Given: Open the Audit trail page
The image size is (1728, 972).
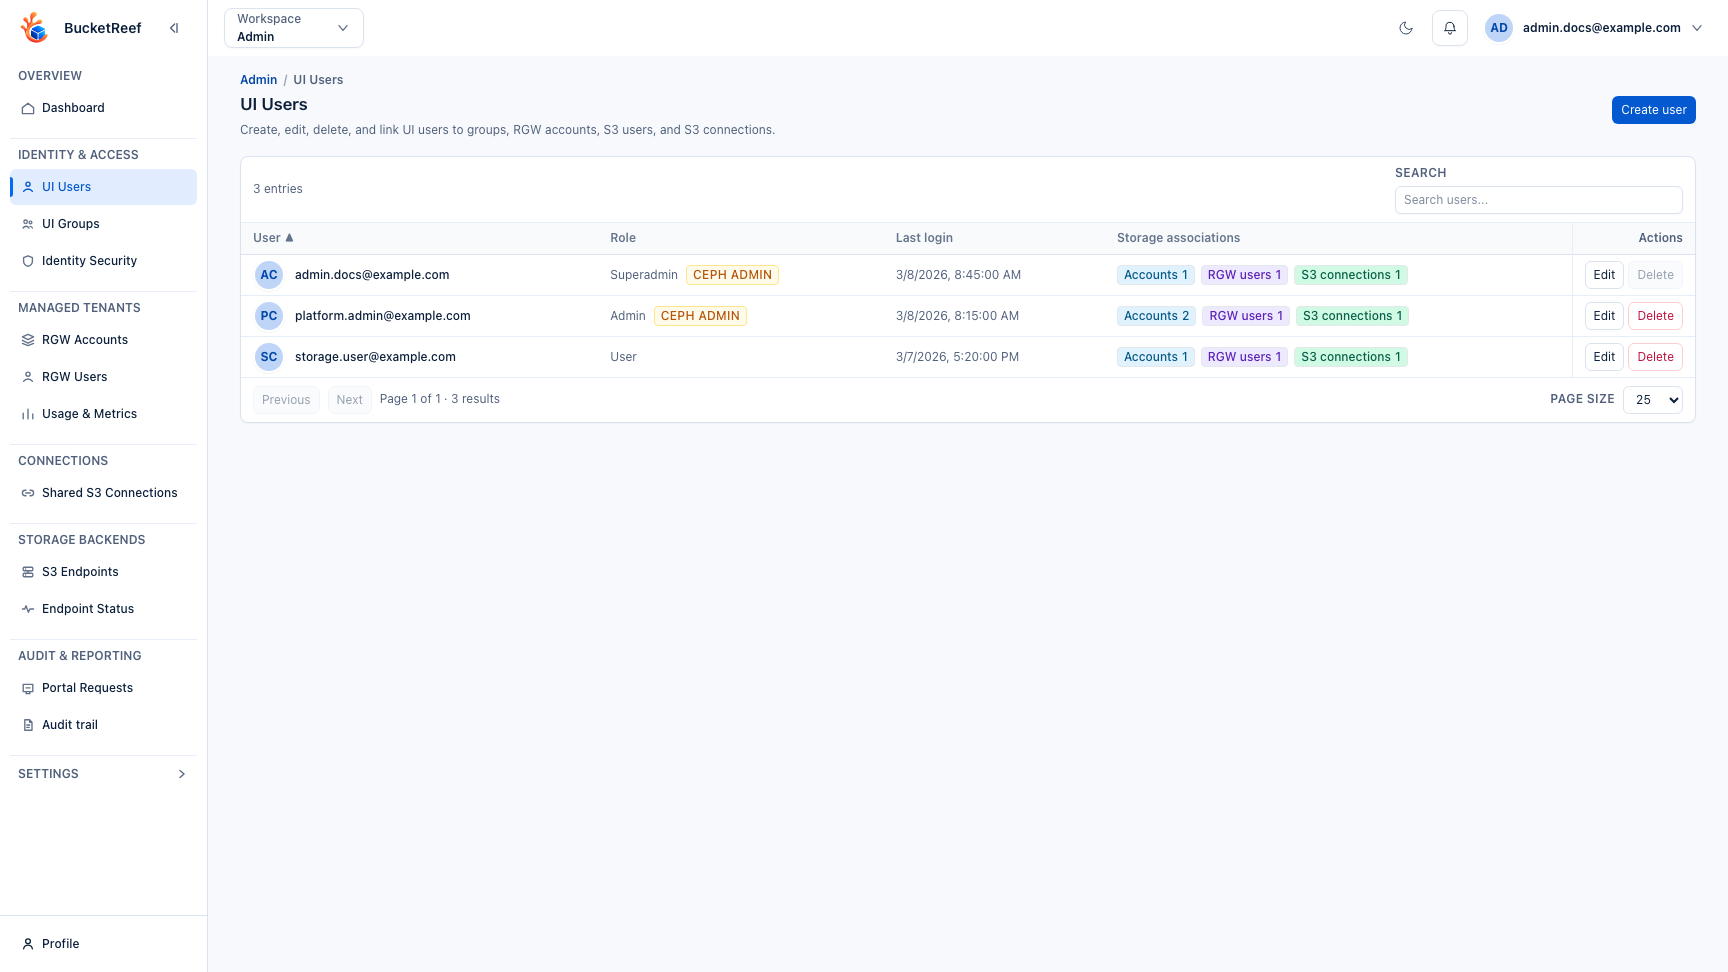Looking at the screenshot, I should click(103, 725).
